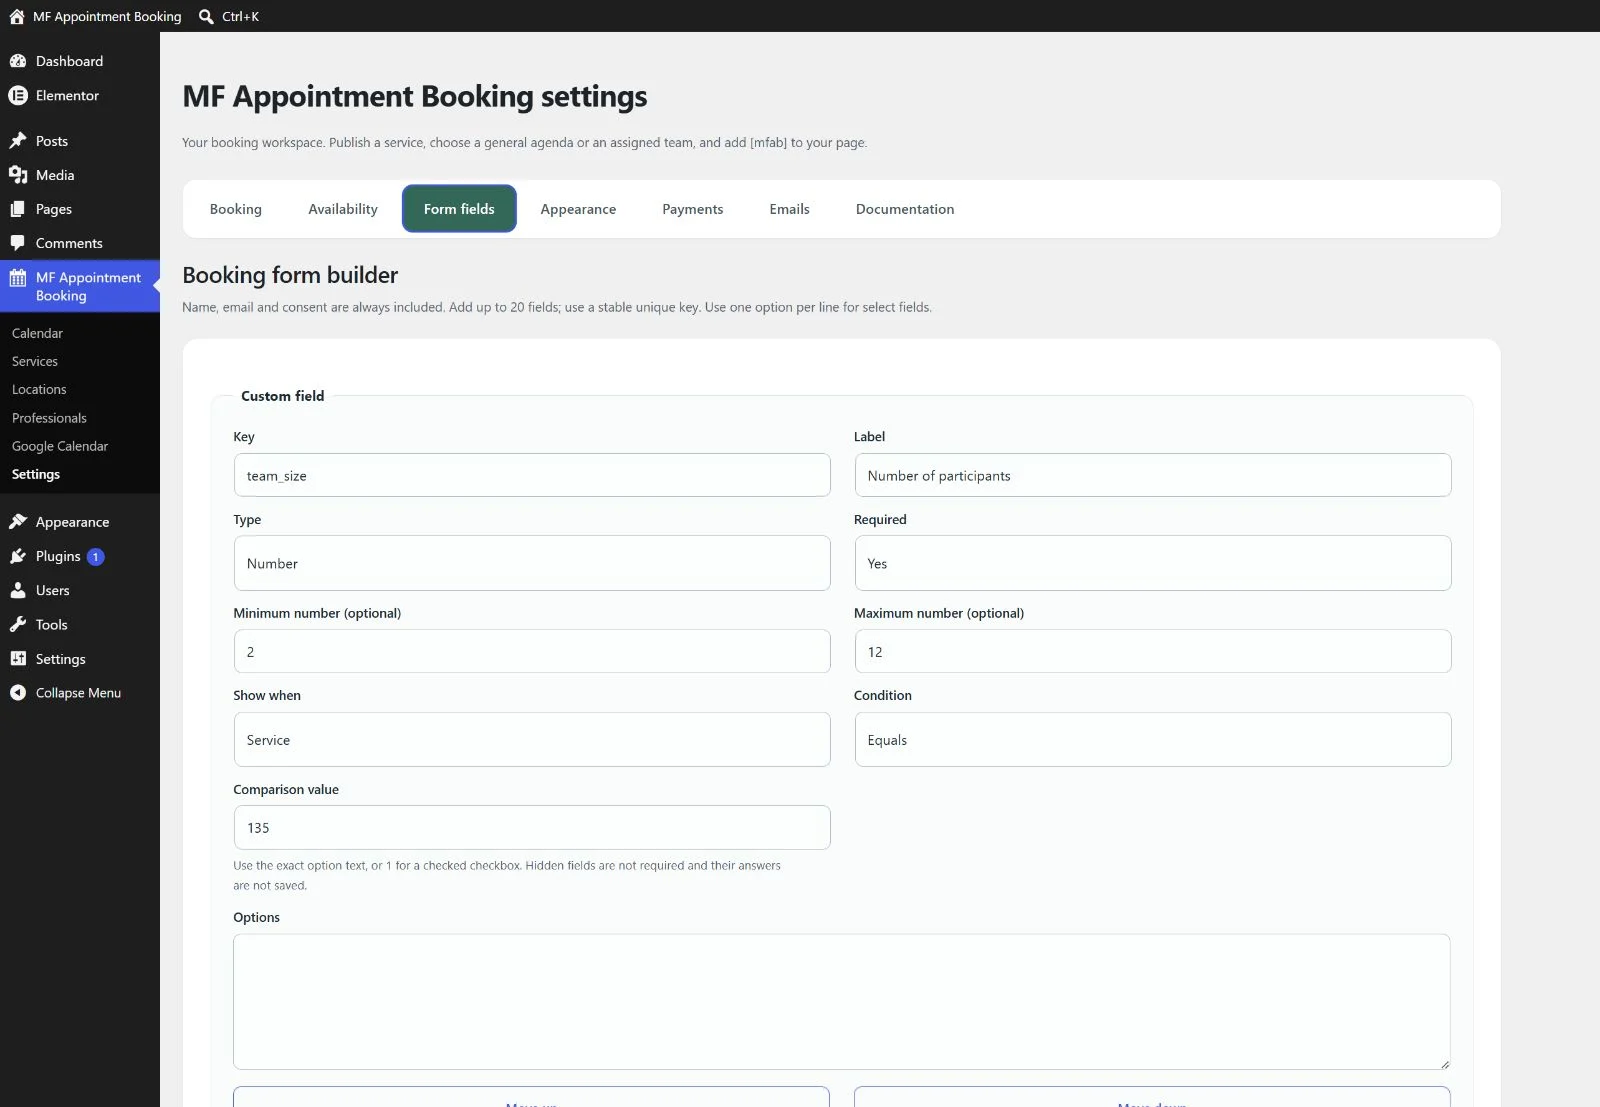Click the Dashboard gauge icon
The image size is (1600, 1107).
click(18, 61)
